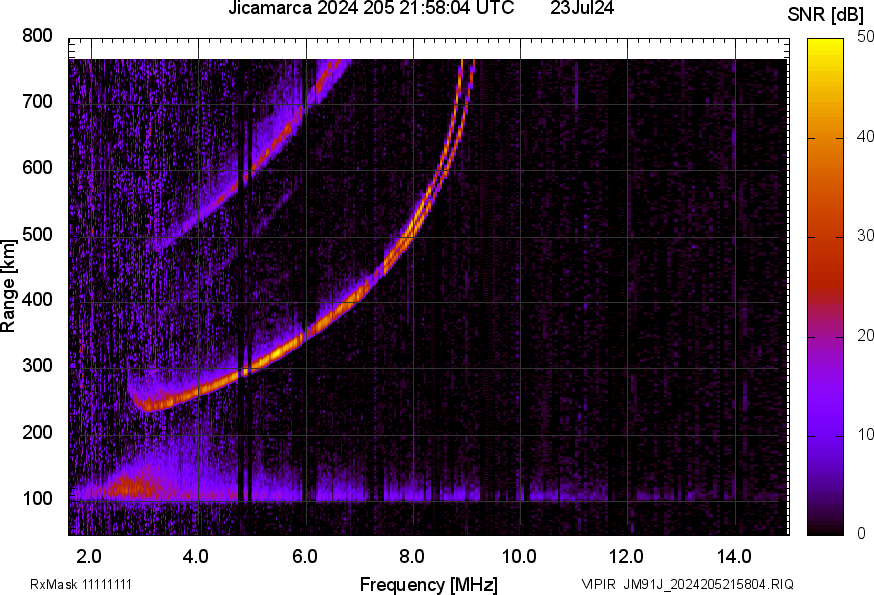This screenshot has width=874, height=595.
Task: Click the 2.0 frequency tick label
Action: 89,556
